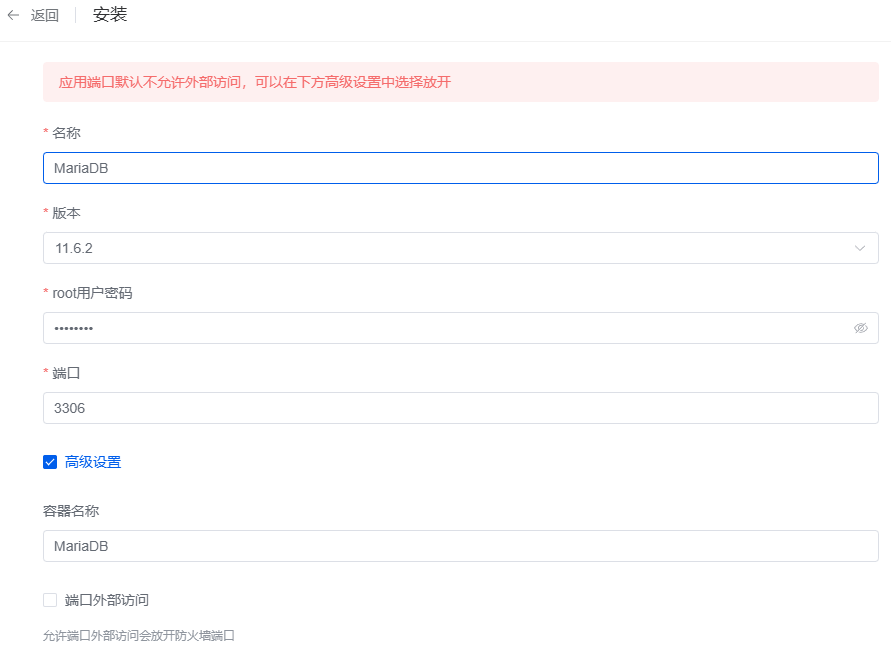Click the 返回 link text

coord(45,15)
